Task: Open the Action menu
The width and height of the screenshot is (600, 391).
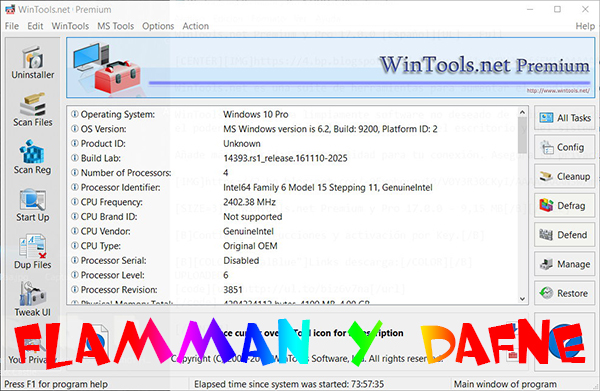Action: pos(196,26)
